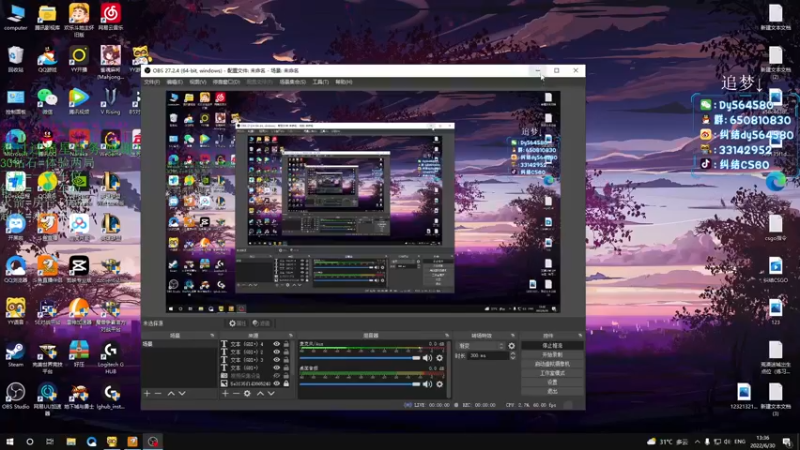Screen dimensions: 800x450
Task: Open Recycle Bin 回收站 desktop icon
Action: click(15, 59)
